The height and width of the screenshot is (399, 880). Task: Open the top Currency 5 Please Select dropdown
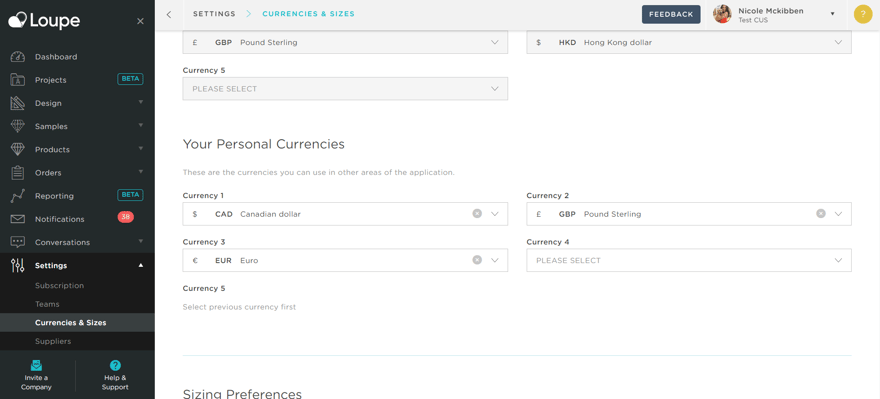(345, 89)
